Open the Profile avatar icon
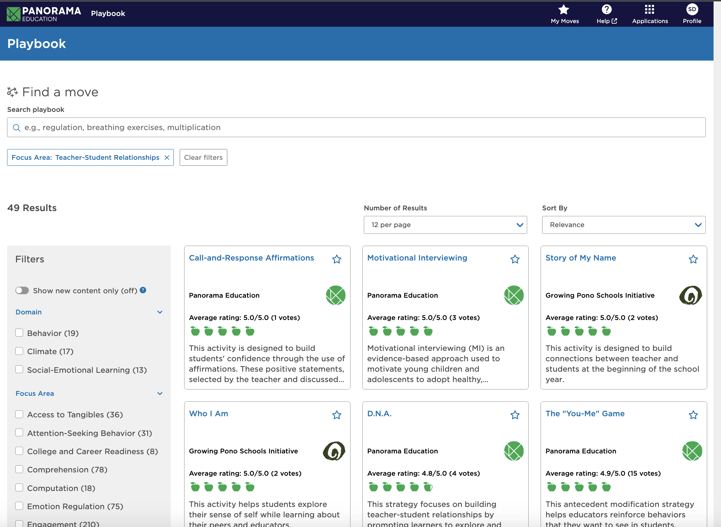721x527 pixels. click(692, 9)
